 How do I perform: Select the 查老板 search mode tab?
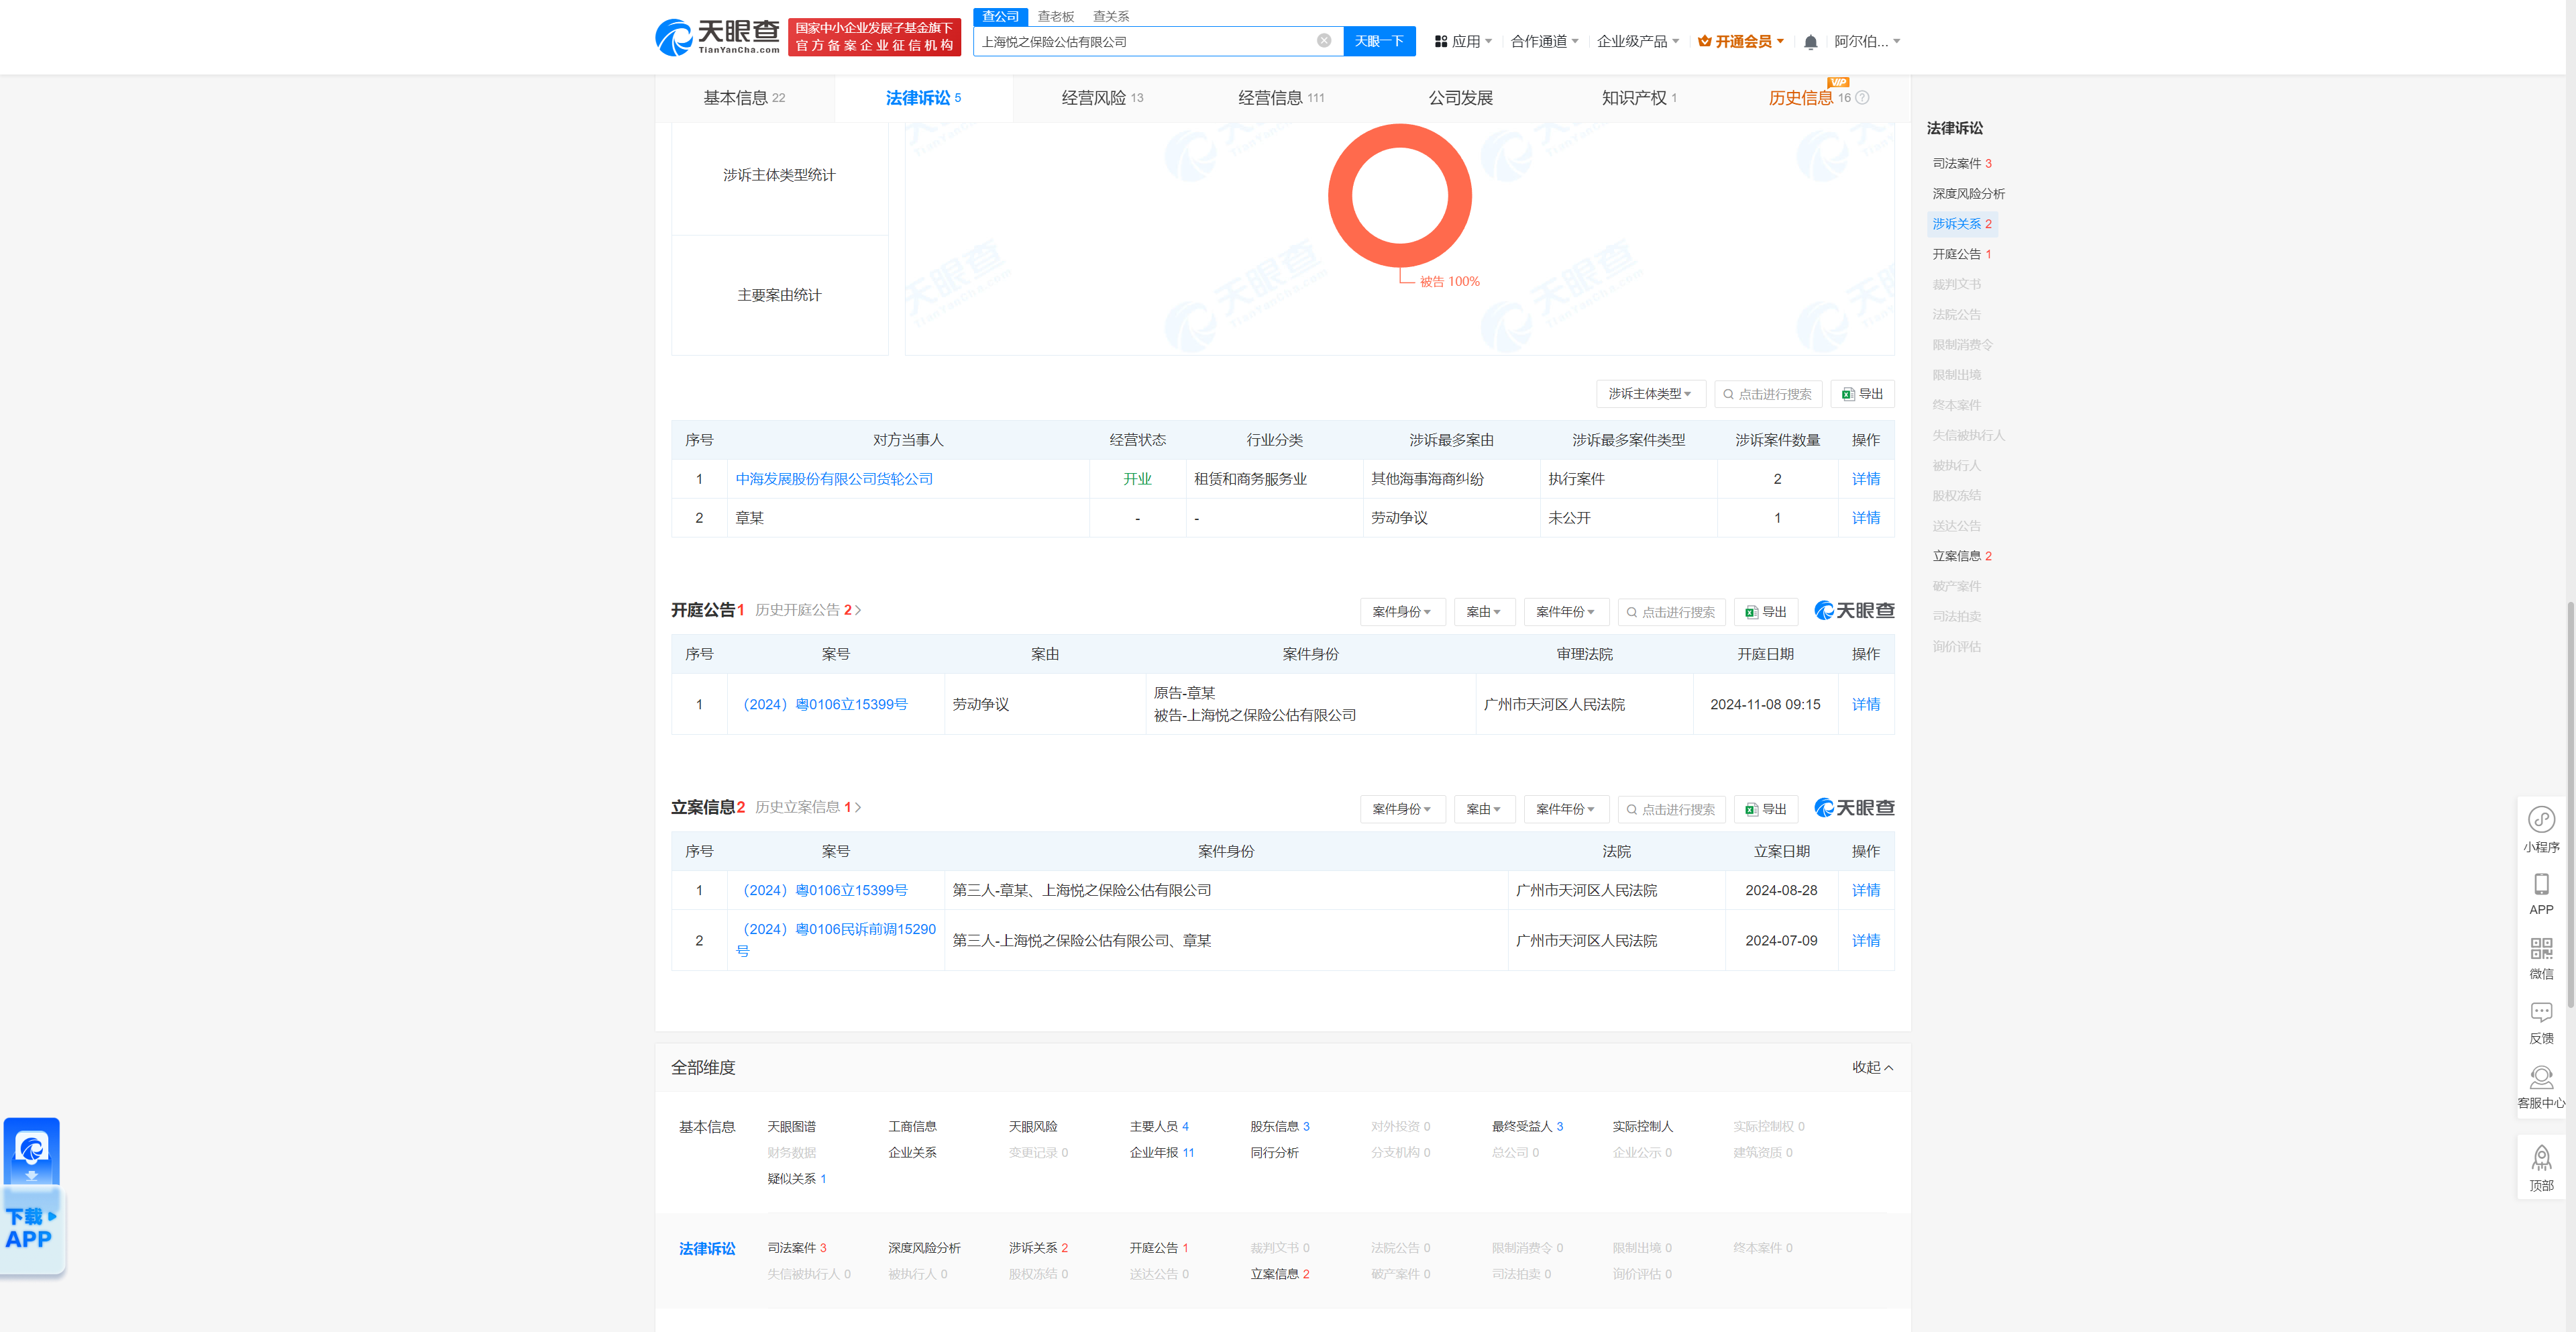click(x=1055, y=16)
